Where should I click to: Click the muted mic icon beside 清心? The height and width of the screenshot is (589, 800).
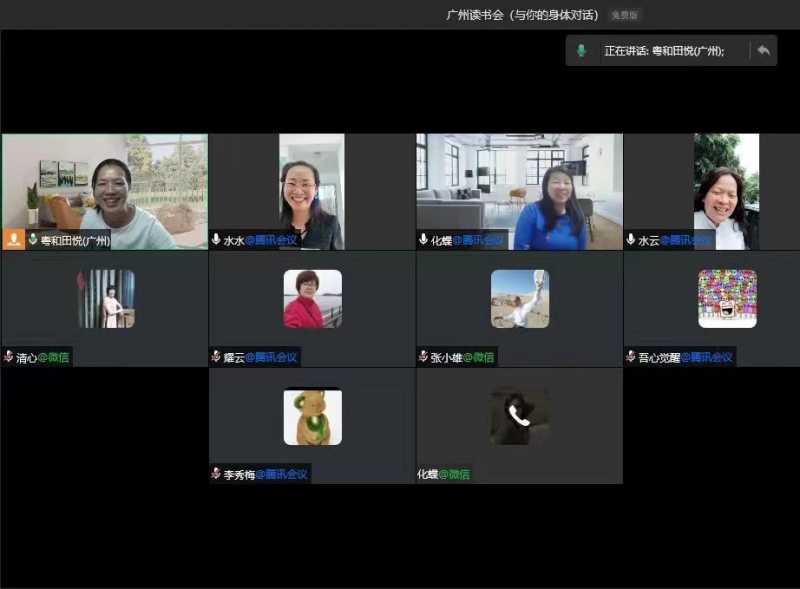[9, 357]
